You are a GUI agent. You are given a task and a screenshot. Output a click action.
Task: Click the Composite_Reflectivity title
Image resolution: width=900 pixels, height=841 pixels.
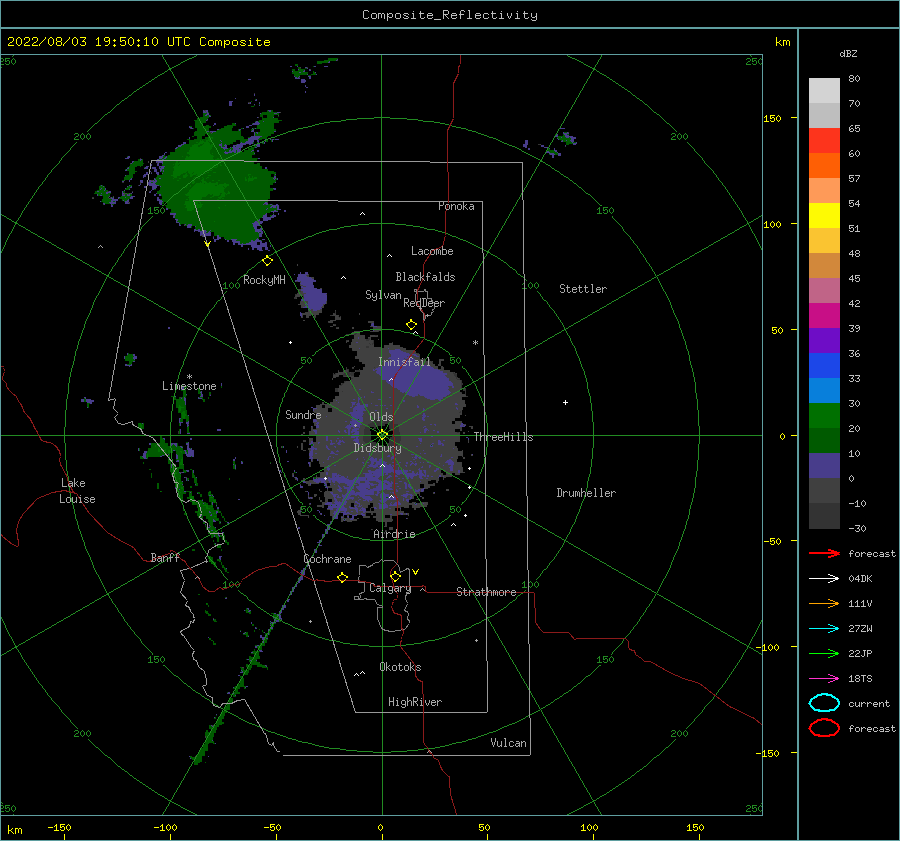click(449, 15)
